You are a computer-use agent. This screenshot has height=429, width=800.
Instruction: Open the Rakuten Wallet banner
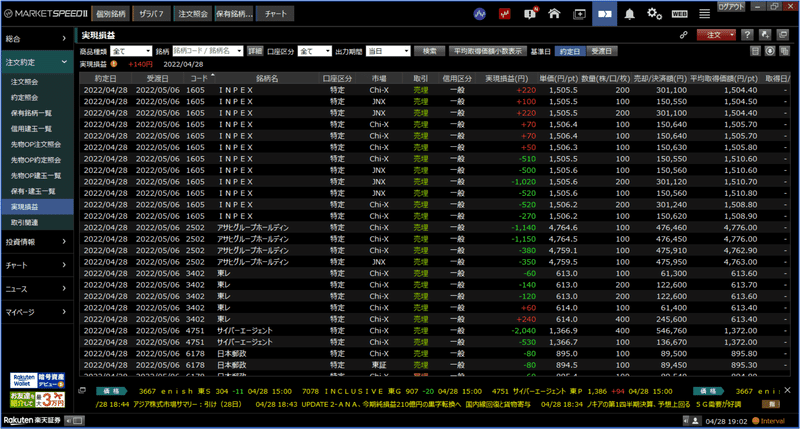[x=37, y=381]
